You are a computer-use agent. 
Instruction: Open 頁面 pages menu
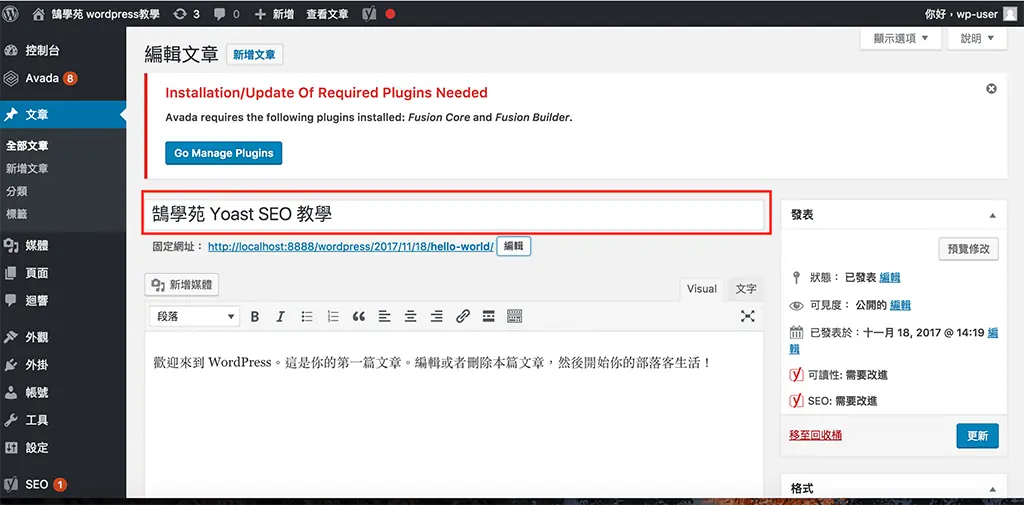tap(63, 273)
